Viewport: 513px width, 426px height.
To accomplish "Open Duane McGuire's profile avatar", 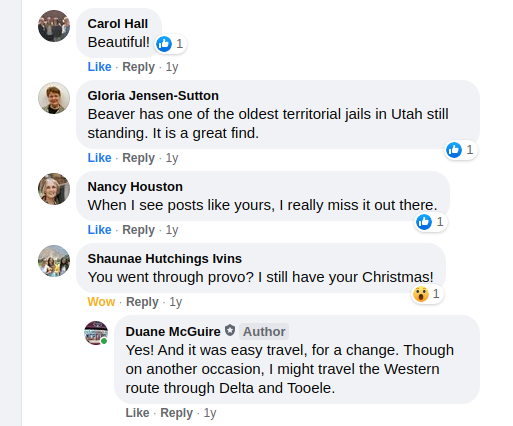I will point(96,333).
